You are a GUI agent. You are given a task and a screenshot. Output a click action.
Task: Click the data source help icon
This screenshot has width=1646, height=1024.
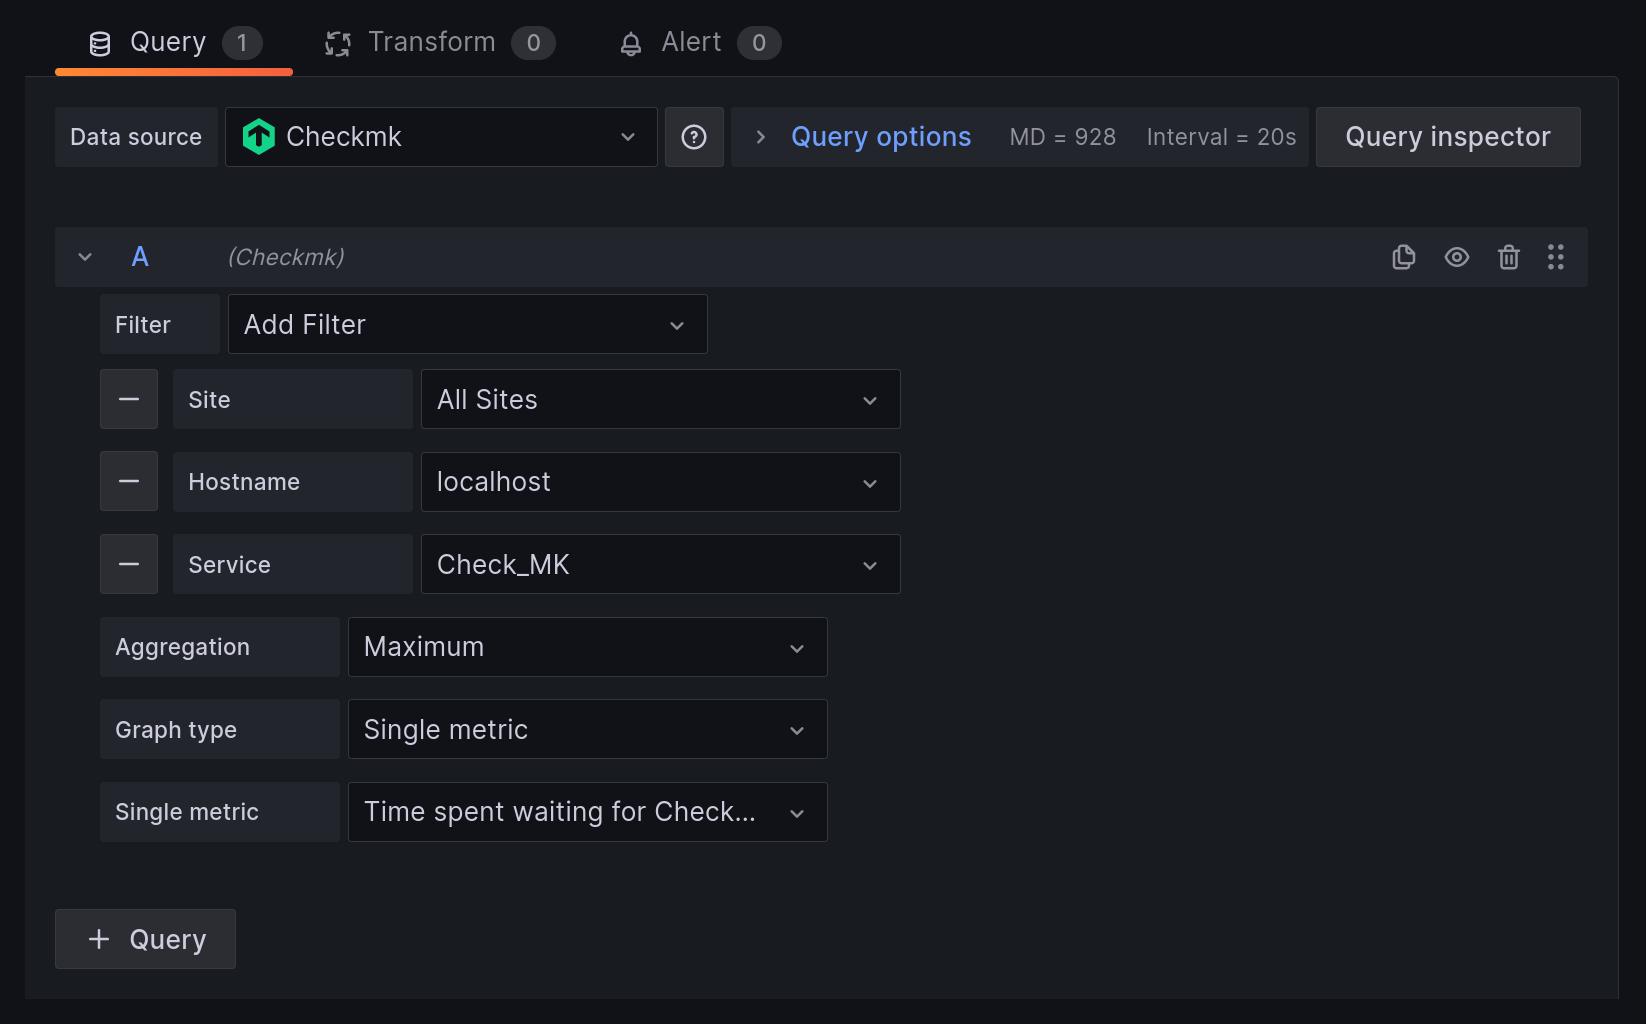694,137
